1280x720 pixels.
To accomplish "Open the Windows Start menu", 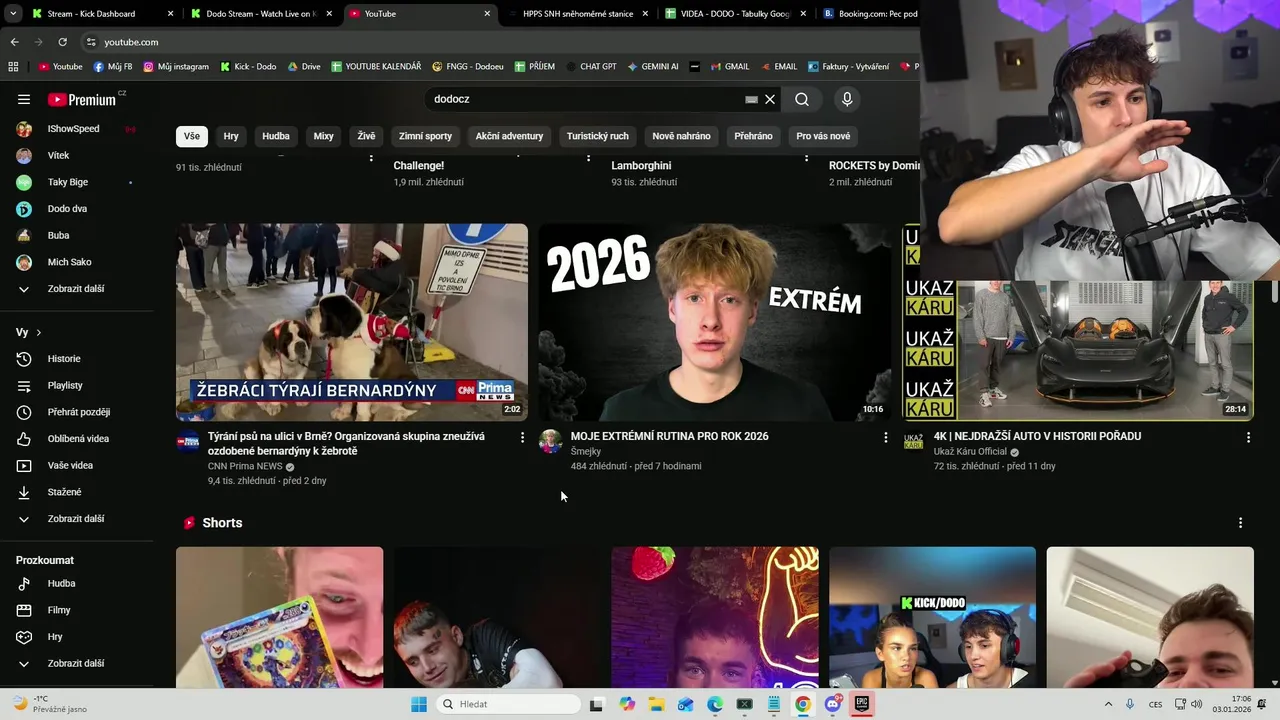I will [x=419, y=704].
